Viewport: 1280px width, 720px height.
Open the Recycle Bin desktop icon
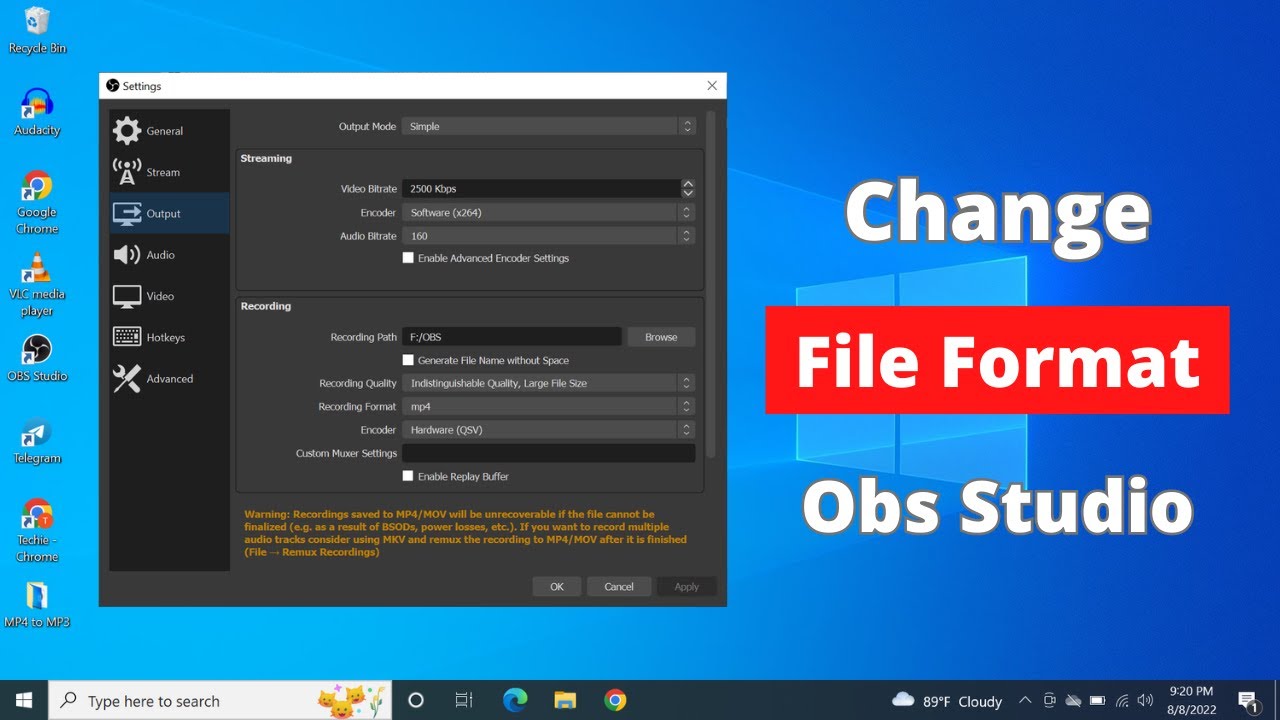37,29
